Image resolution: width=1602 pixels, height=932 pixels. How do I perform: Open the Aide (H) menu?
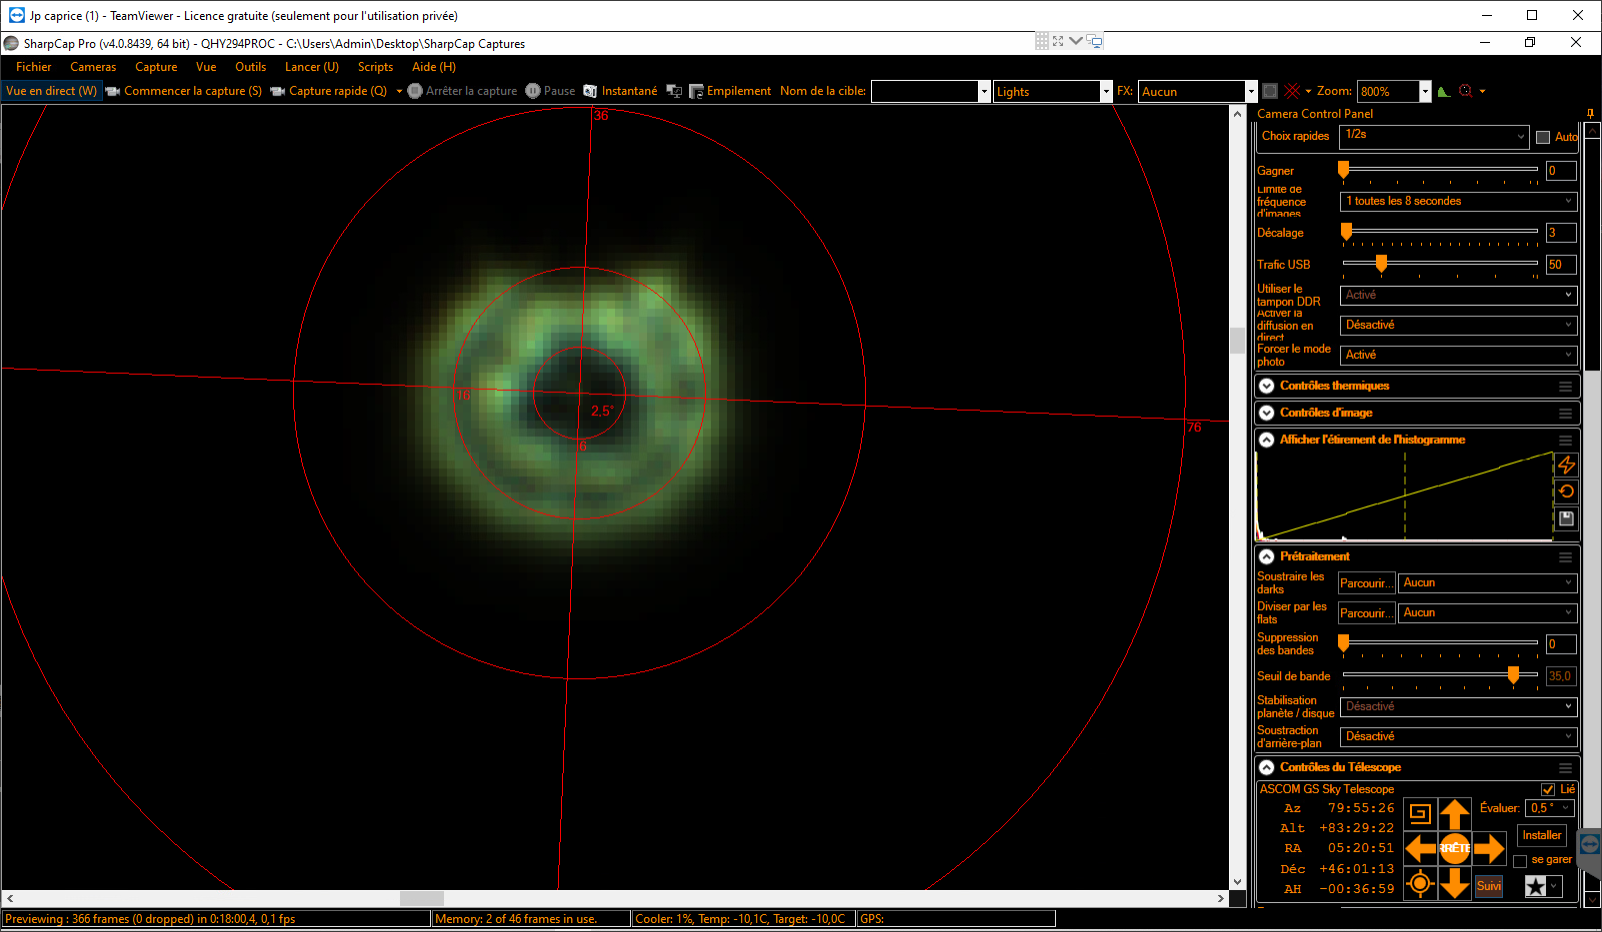click(x=434, y=67)
